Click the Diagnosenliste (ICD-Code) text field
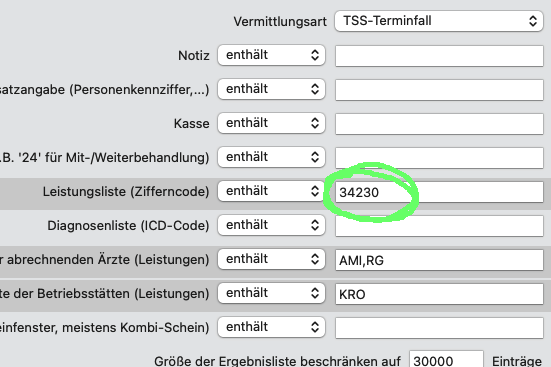 pos(439,226)
